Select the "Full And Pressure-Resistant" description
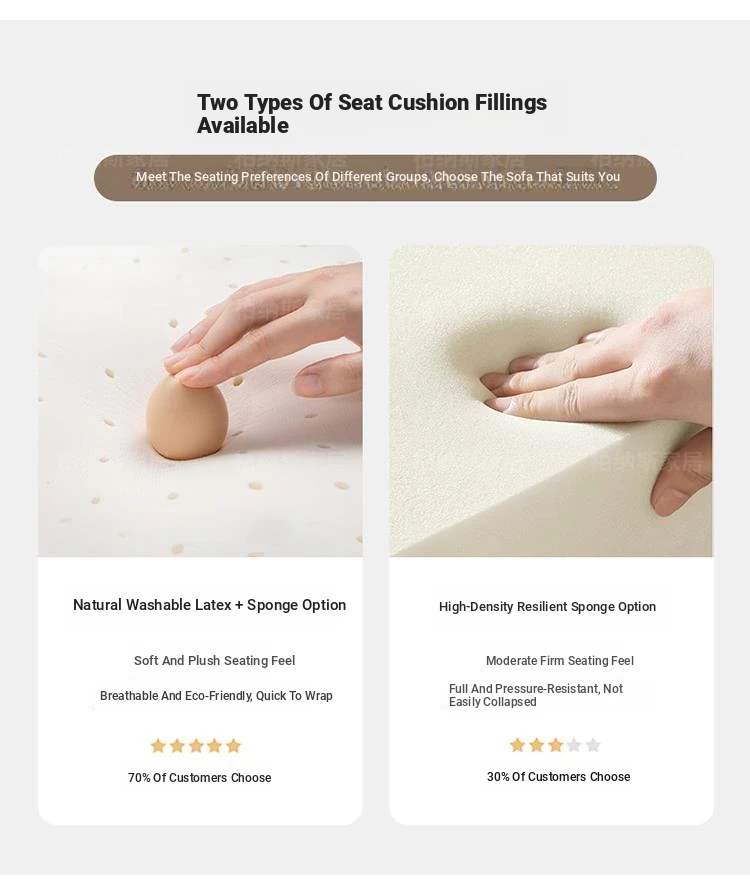The image size is (750, 893). tap(536, 695)
